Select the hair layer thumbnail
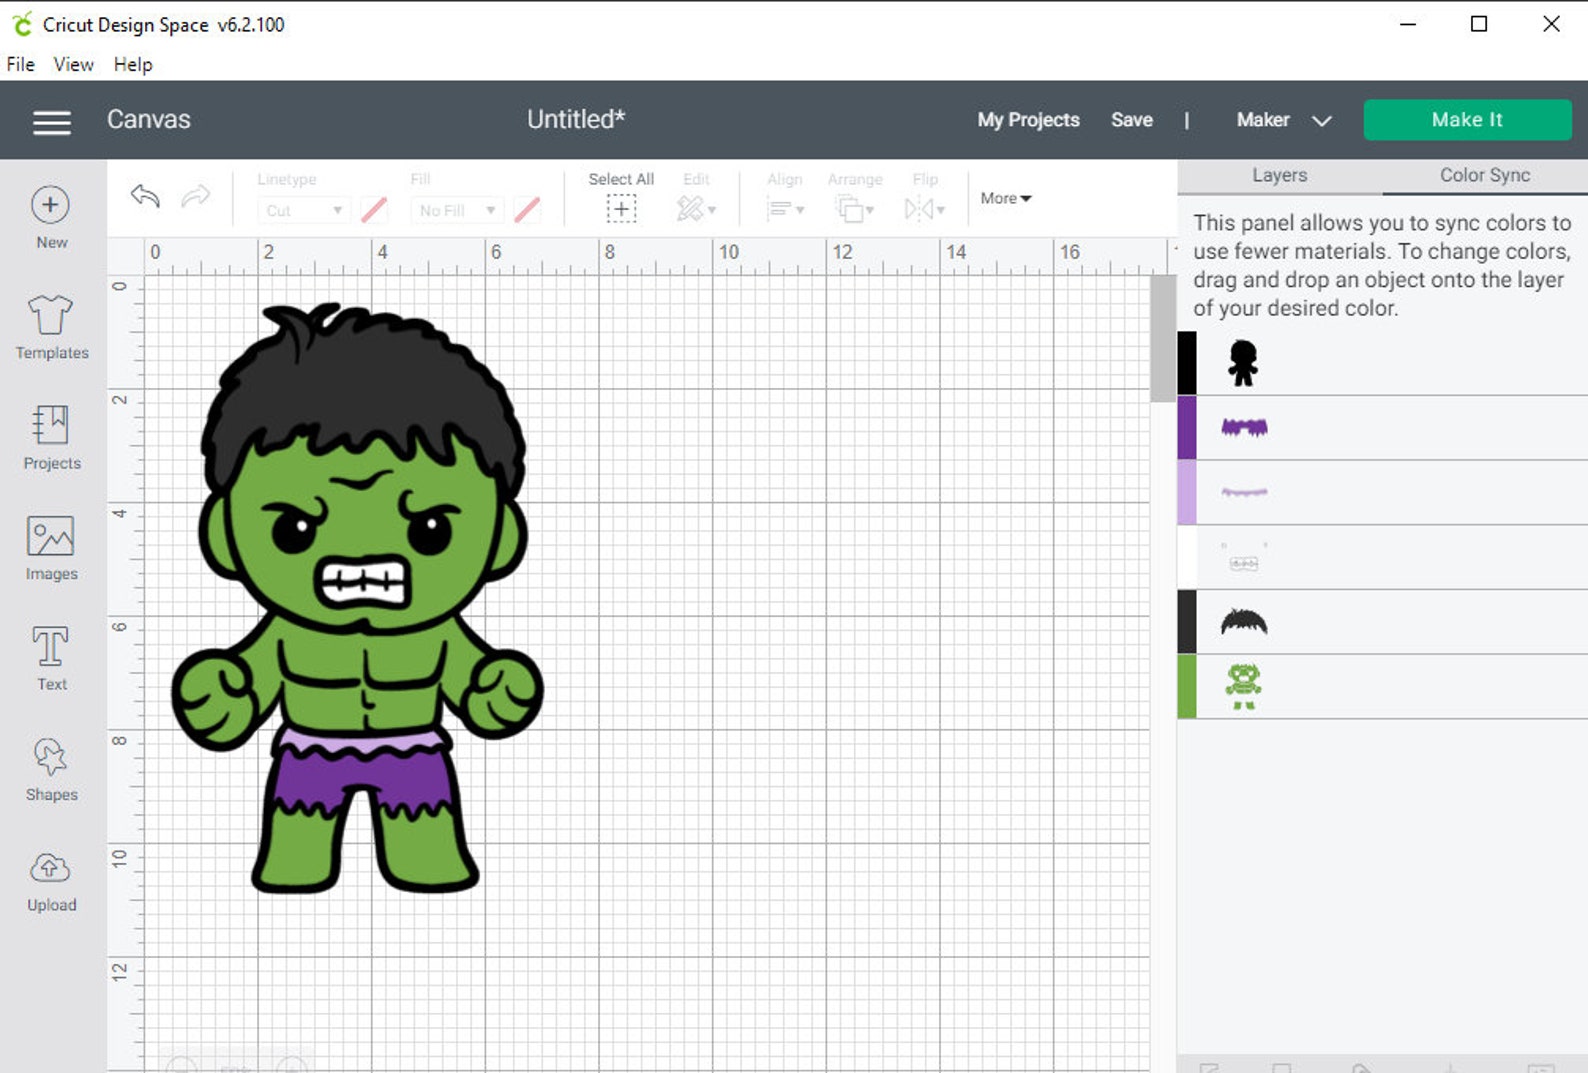1588x1073 pixels. (x=1244, y=622)
